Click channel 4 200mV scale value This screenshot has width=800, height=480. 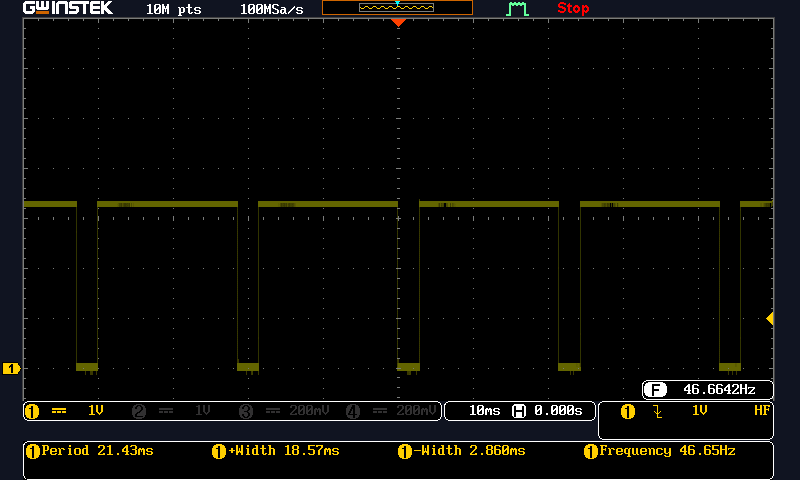point(416,411)
